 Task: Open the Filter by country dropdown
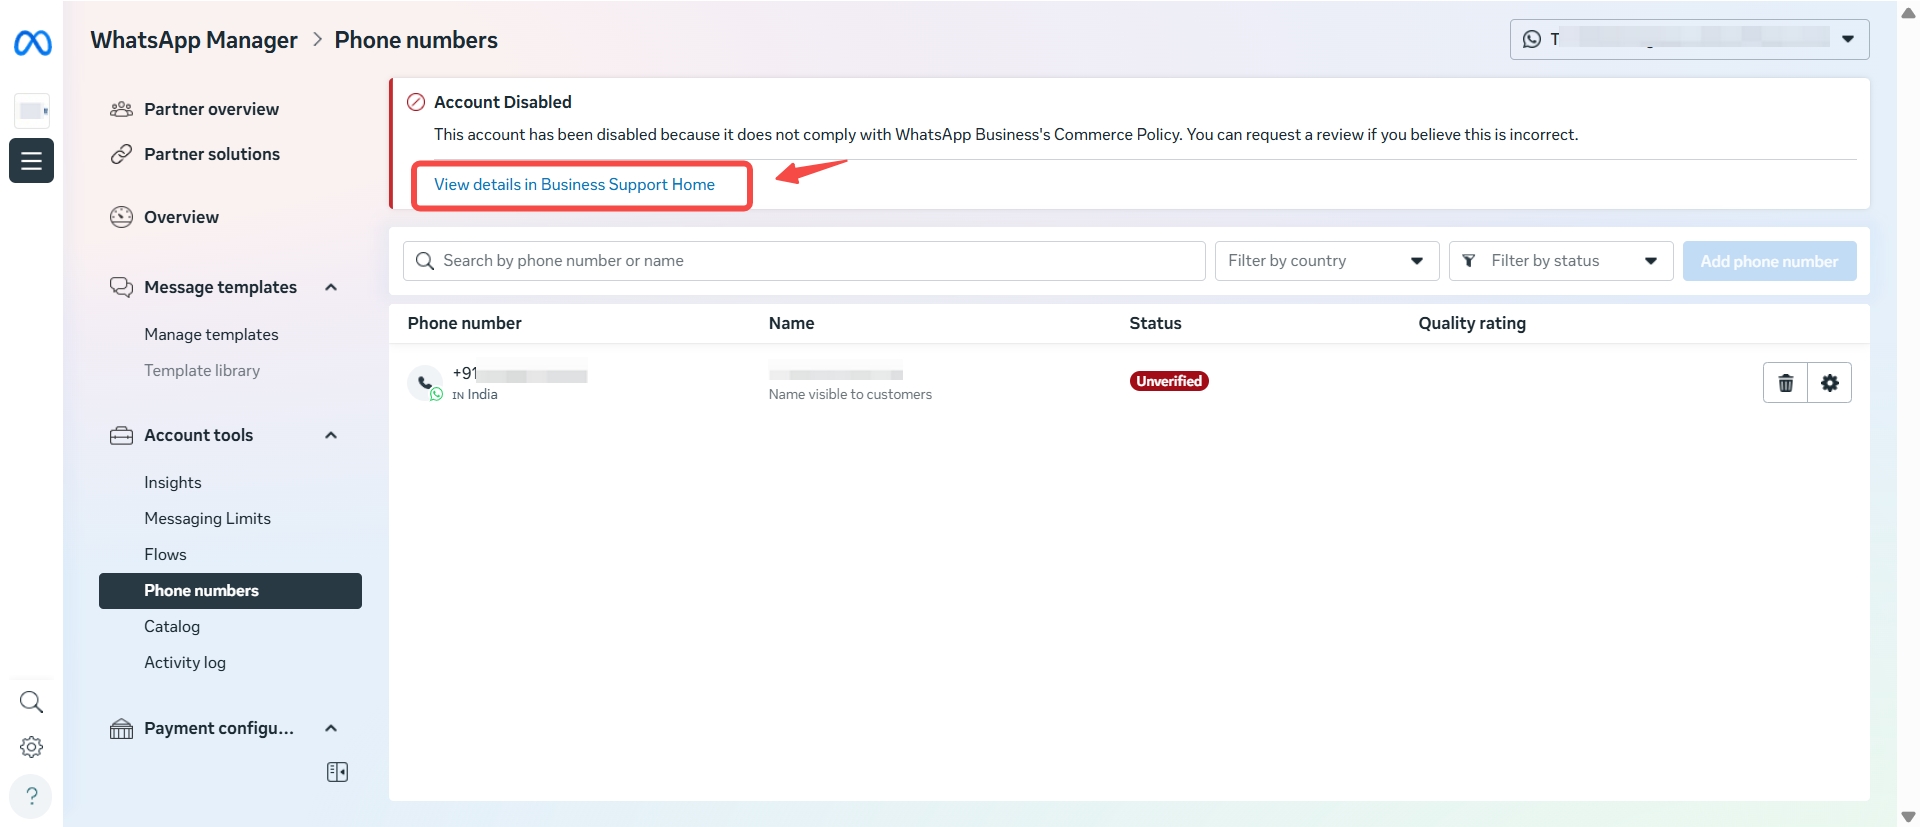click(1326, 261)
